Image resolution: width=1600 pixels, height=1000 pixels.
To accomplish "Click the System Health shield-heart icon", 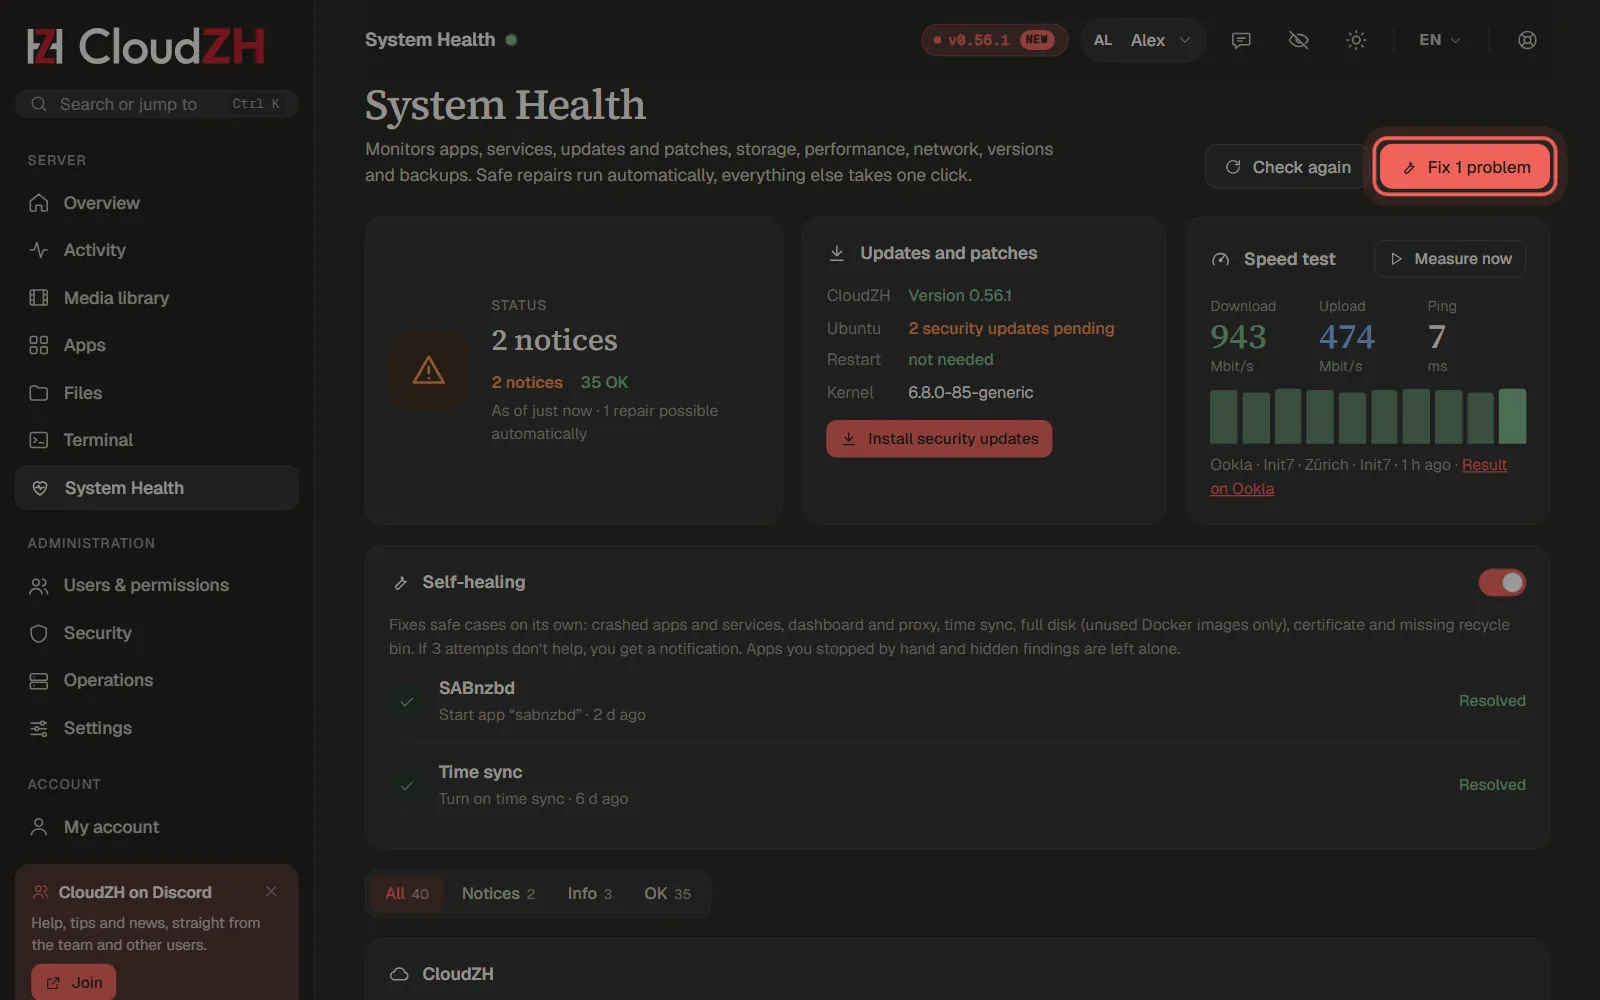I will tap(40, 488).
